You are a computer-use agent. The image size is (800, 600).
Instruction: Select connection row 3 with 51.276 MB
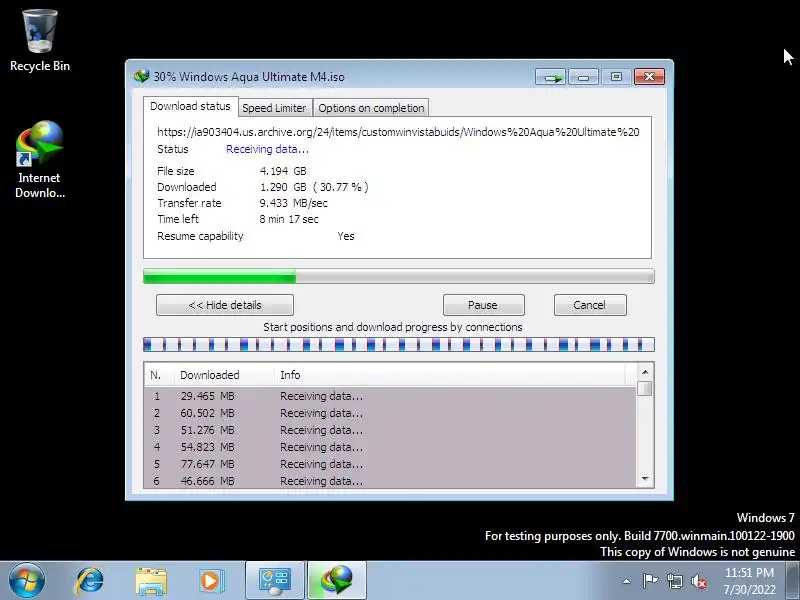point(390,430)
